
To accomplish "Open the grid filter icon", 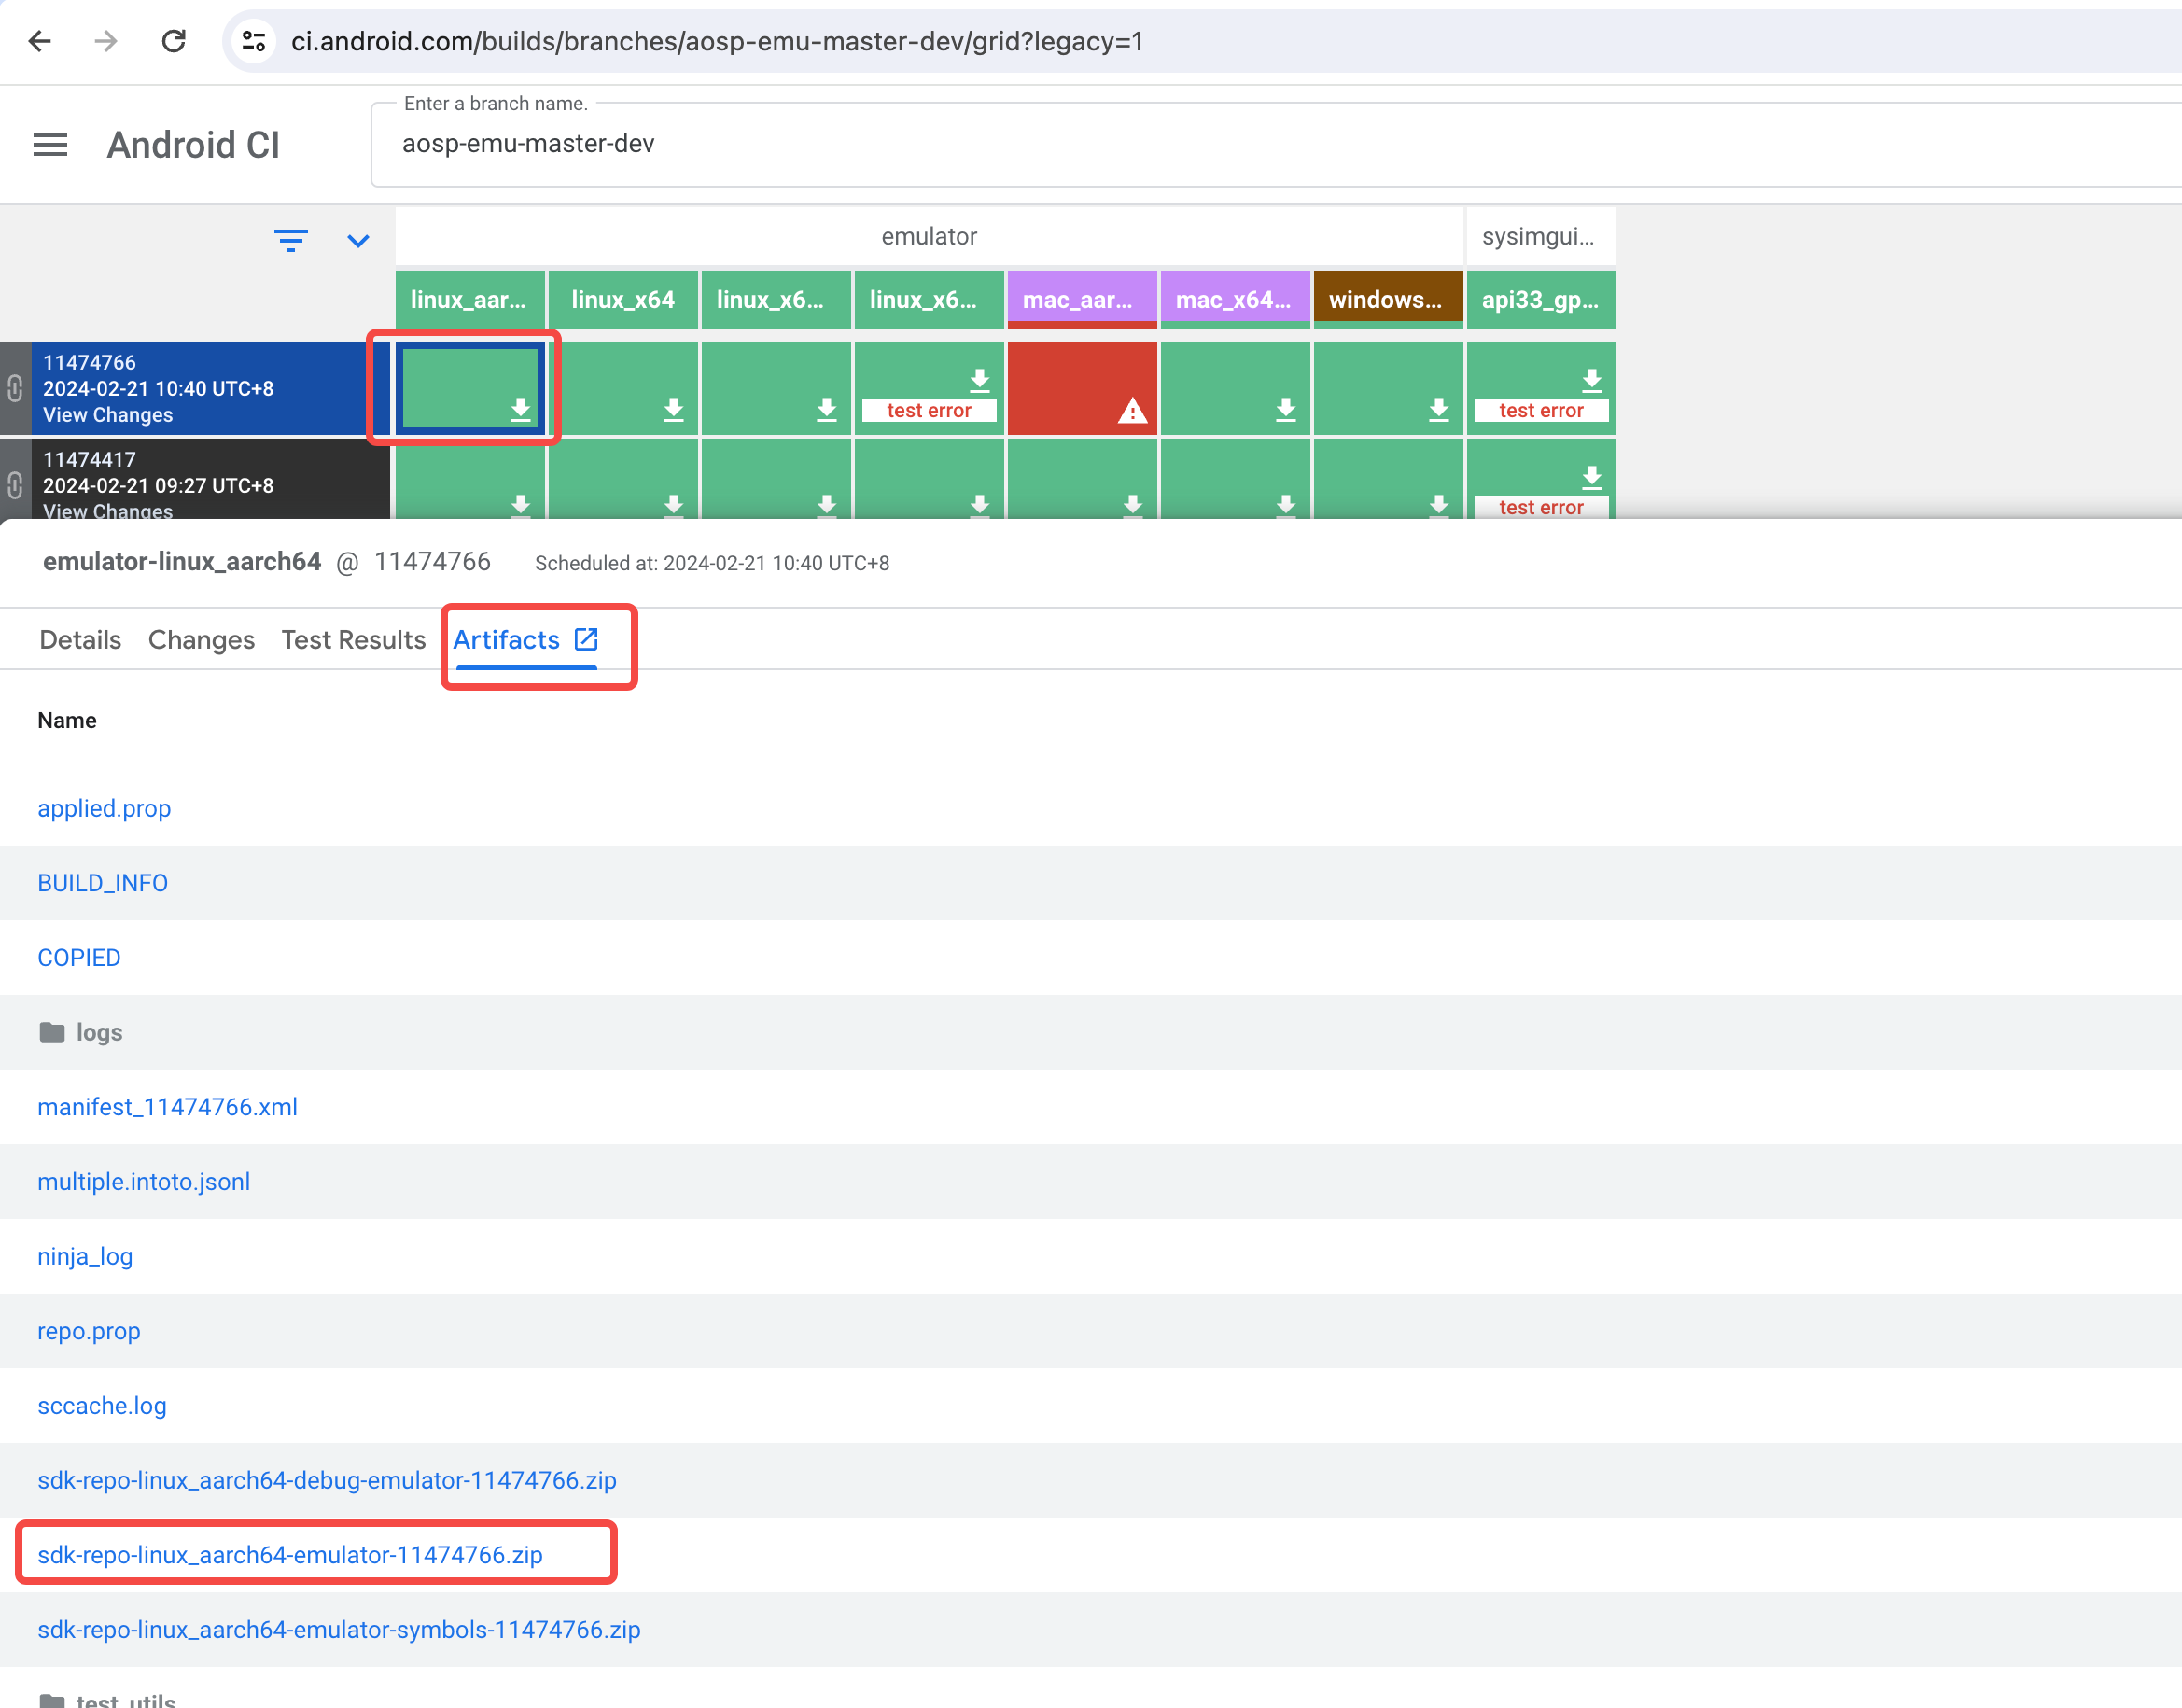I will [291, 240].
